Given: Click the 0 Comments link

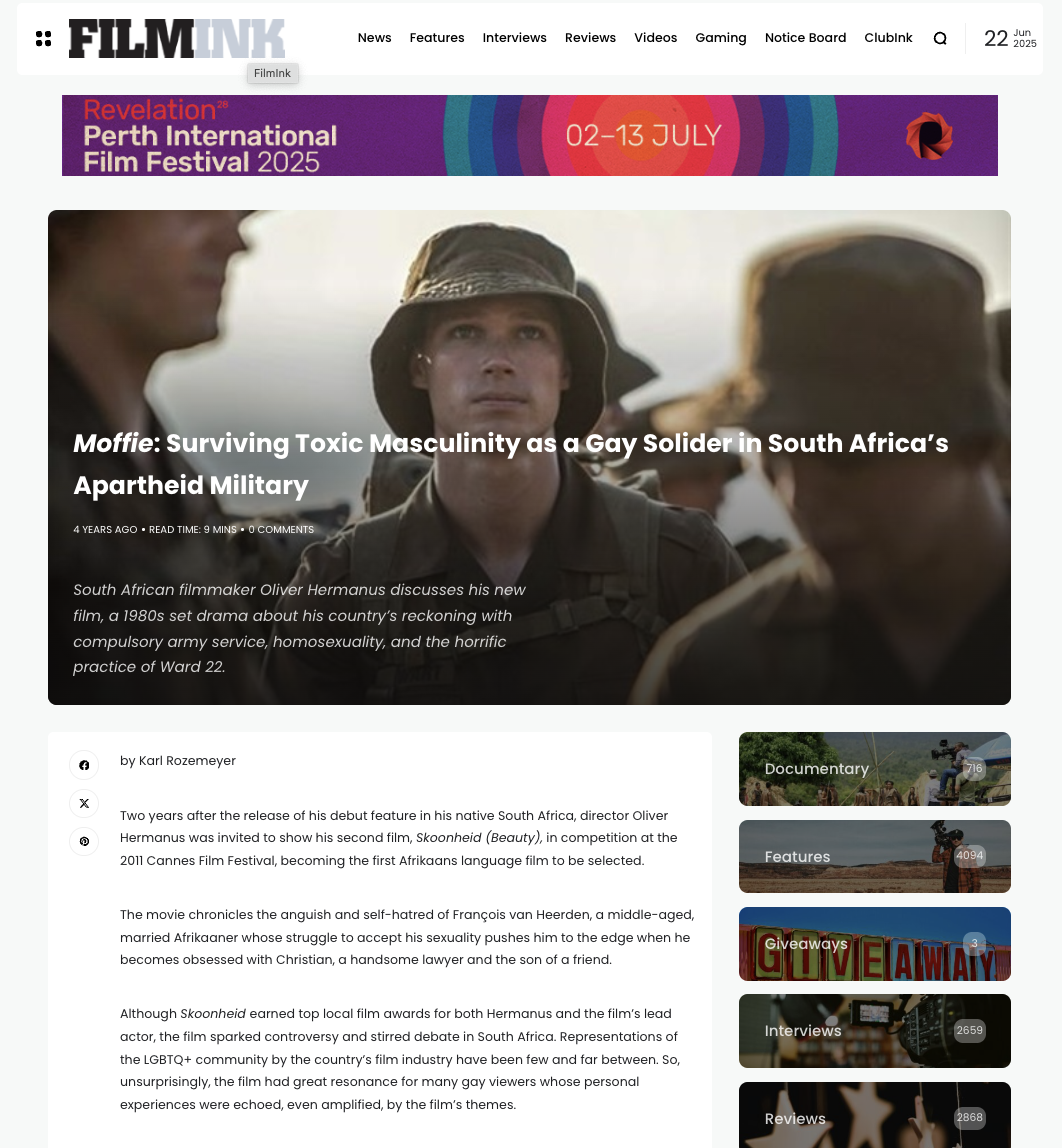Looking at the screenshot, I should click(281, 529).
